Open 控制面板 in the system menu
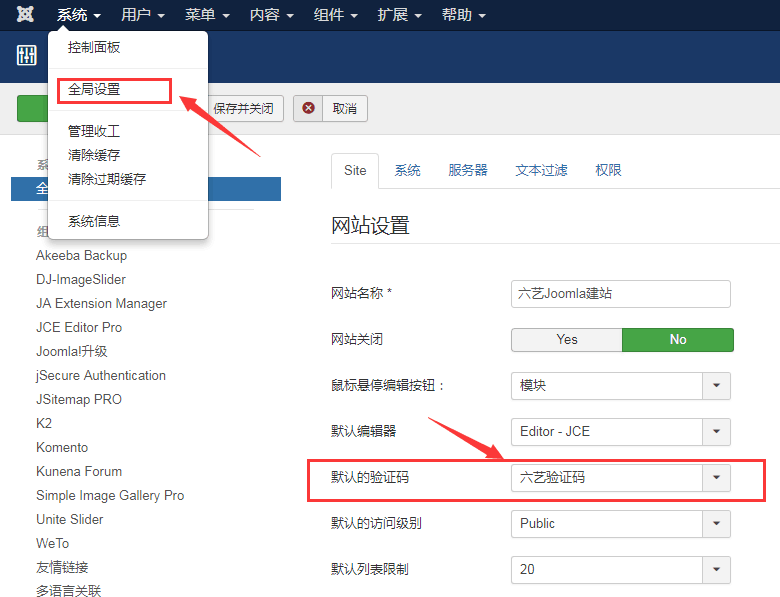 click(94, 47)
